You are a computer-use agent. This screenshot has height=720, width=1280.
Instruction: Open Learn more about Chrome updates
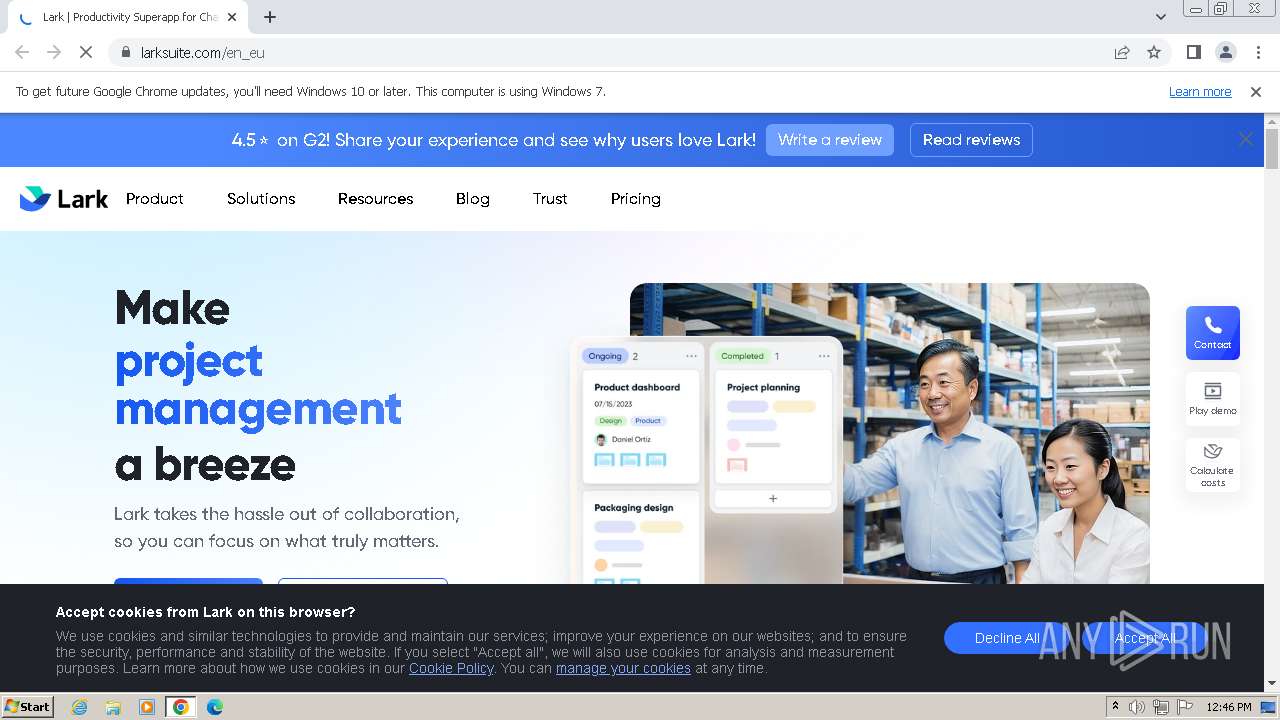pos(1200,92)
